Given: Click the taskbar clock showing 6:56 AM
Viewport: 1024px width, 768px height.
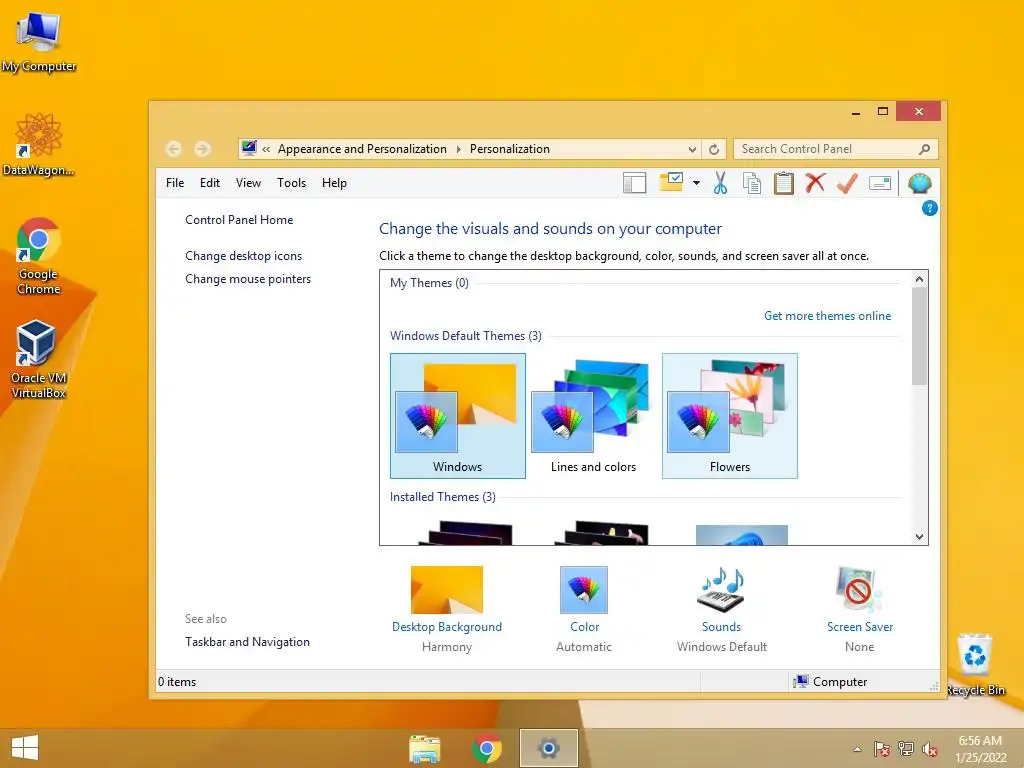Looking at the screenshot, I should coord(980,749).
